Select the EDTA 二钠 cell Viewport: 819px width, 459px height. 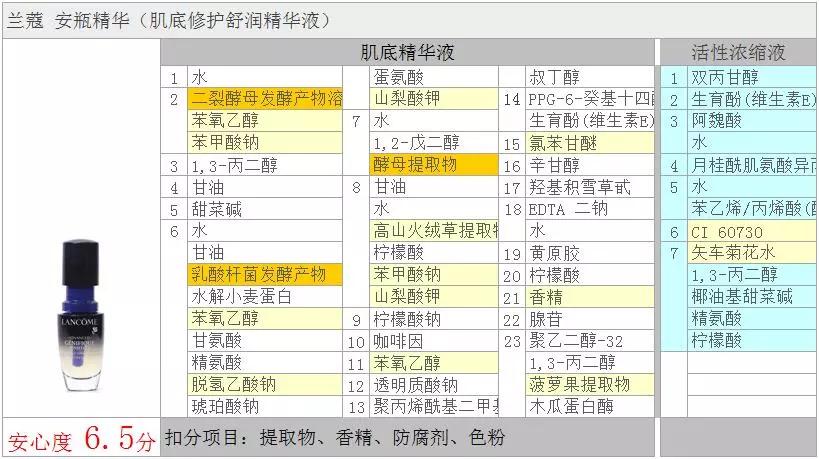[x=590, y=209]
